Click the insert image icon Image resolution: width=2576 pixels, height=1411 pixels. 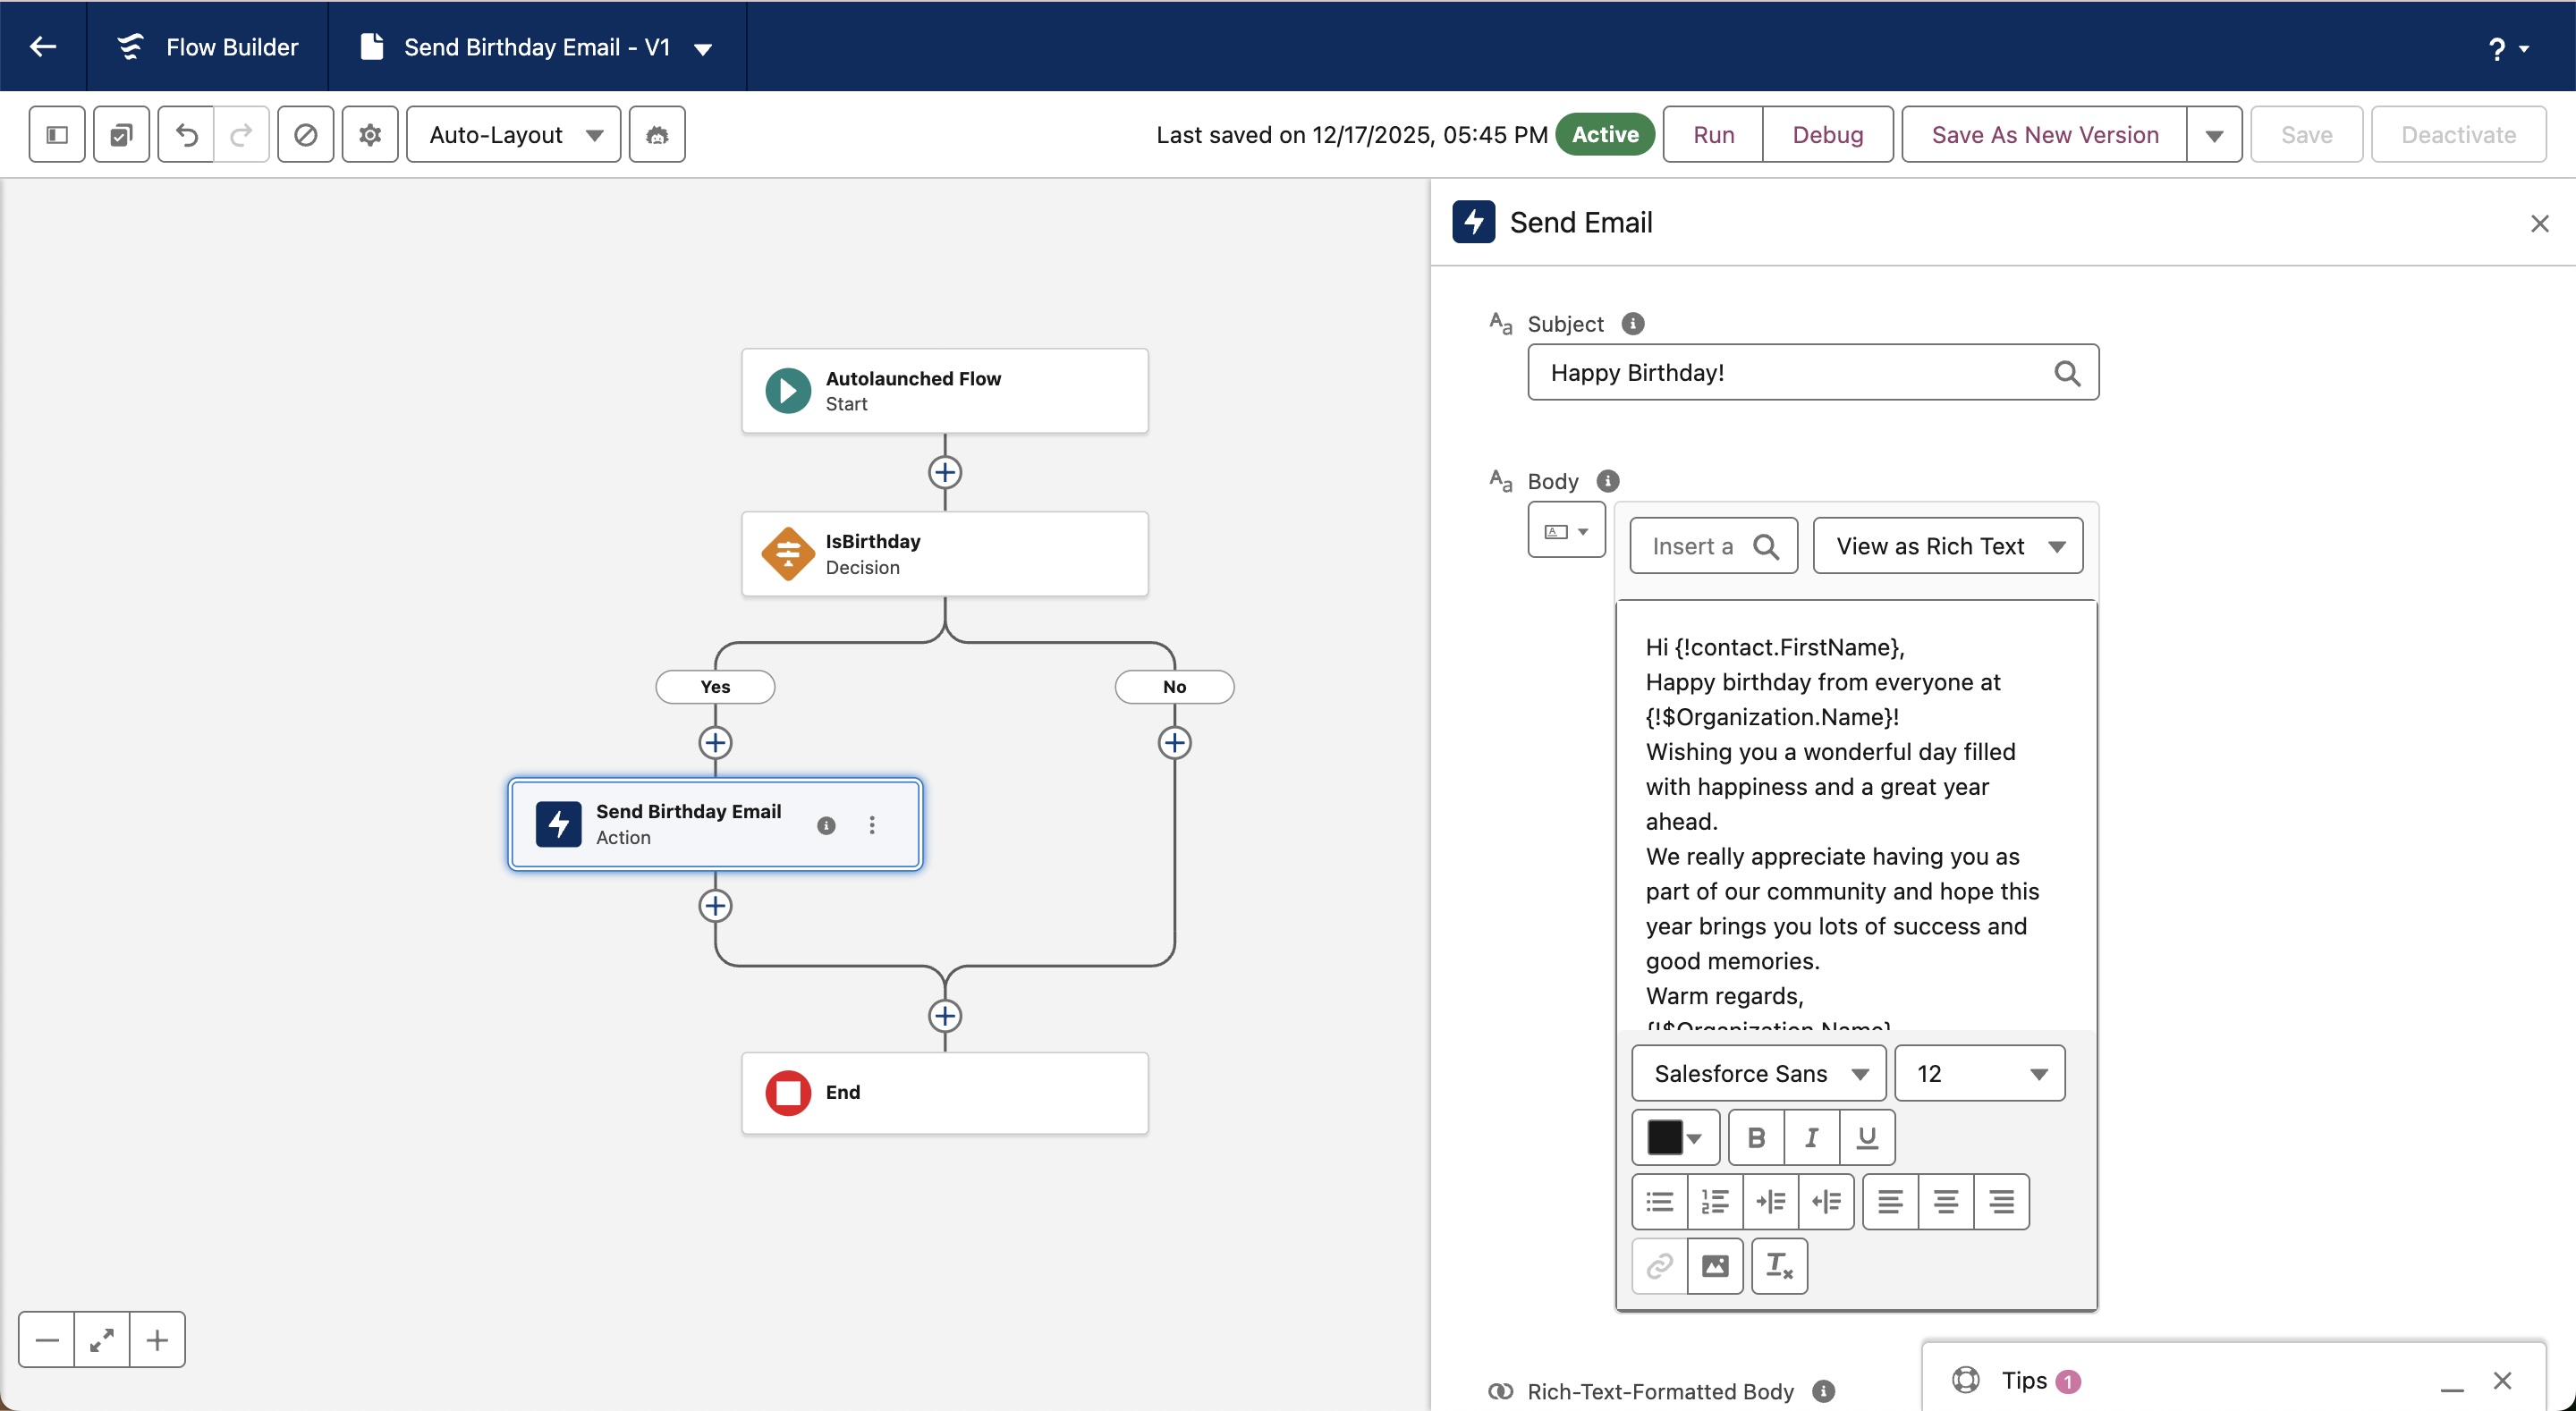point(1714,1266)
